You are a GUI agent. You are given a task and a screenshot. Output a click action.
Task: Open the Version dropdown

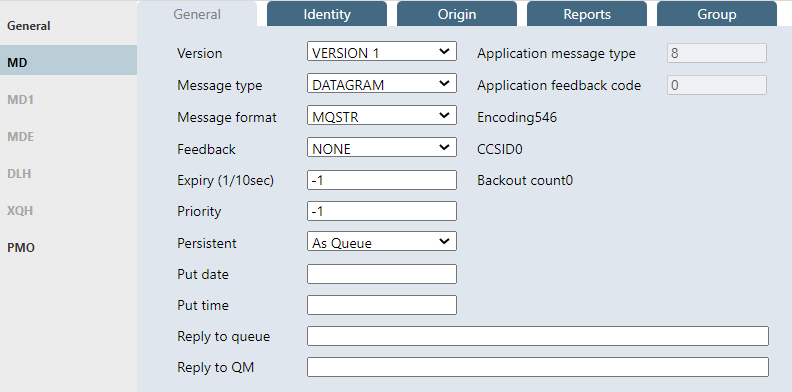tap(382, 52)
